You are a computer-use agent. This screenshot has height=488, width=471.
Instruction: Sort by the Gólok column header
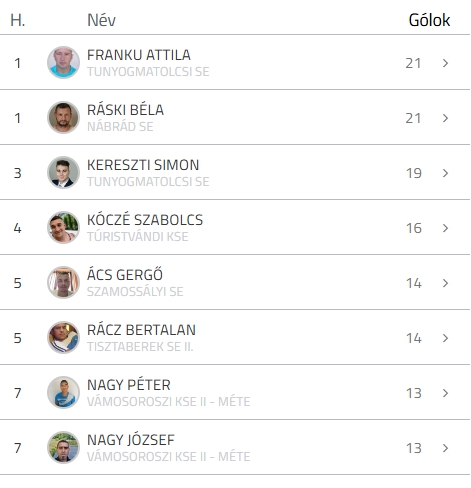[429, 20]
